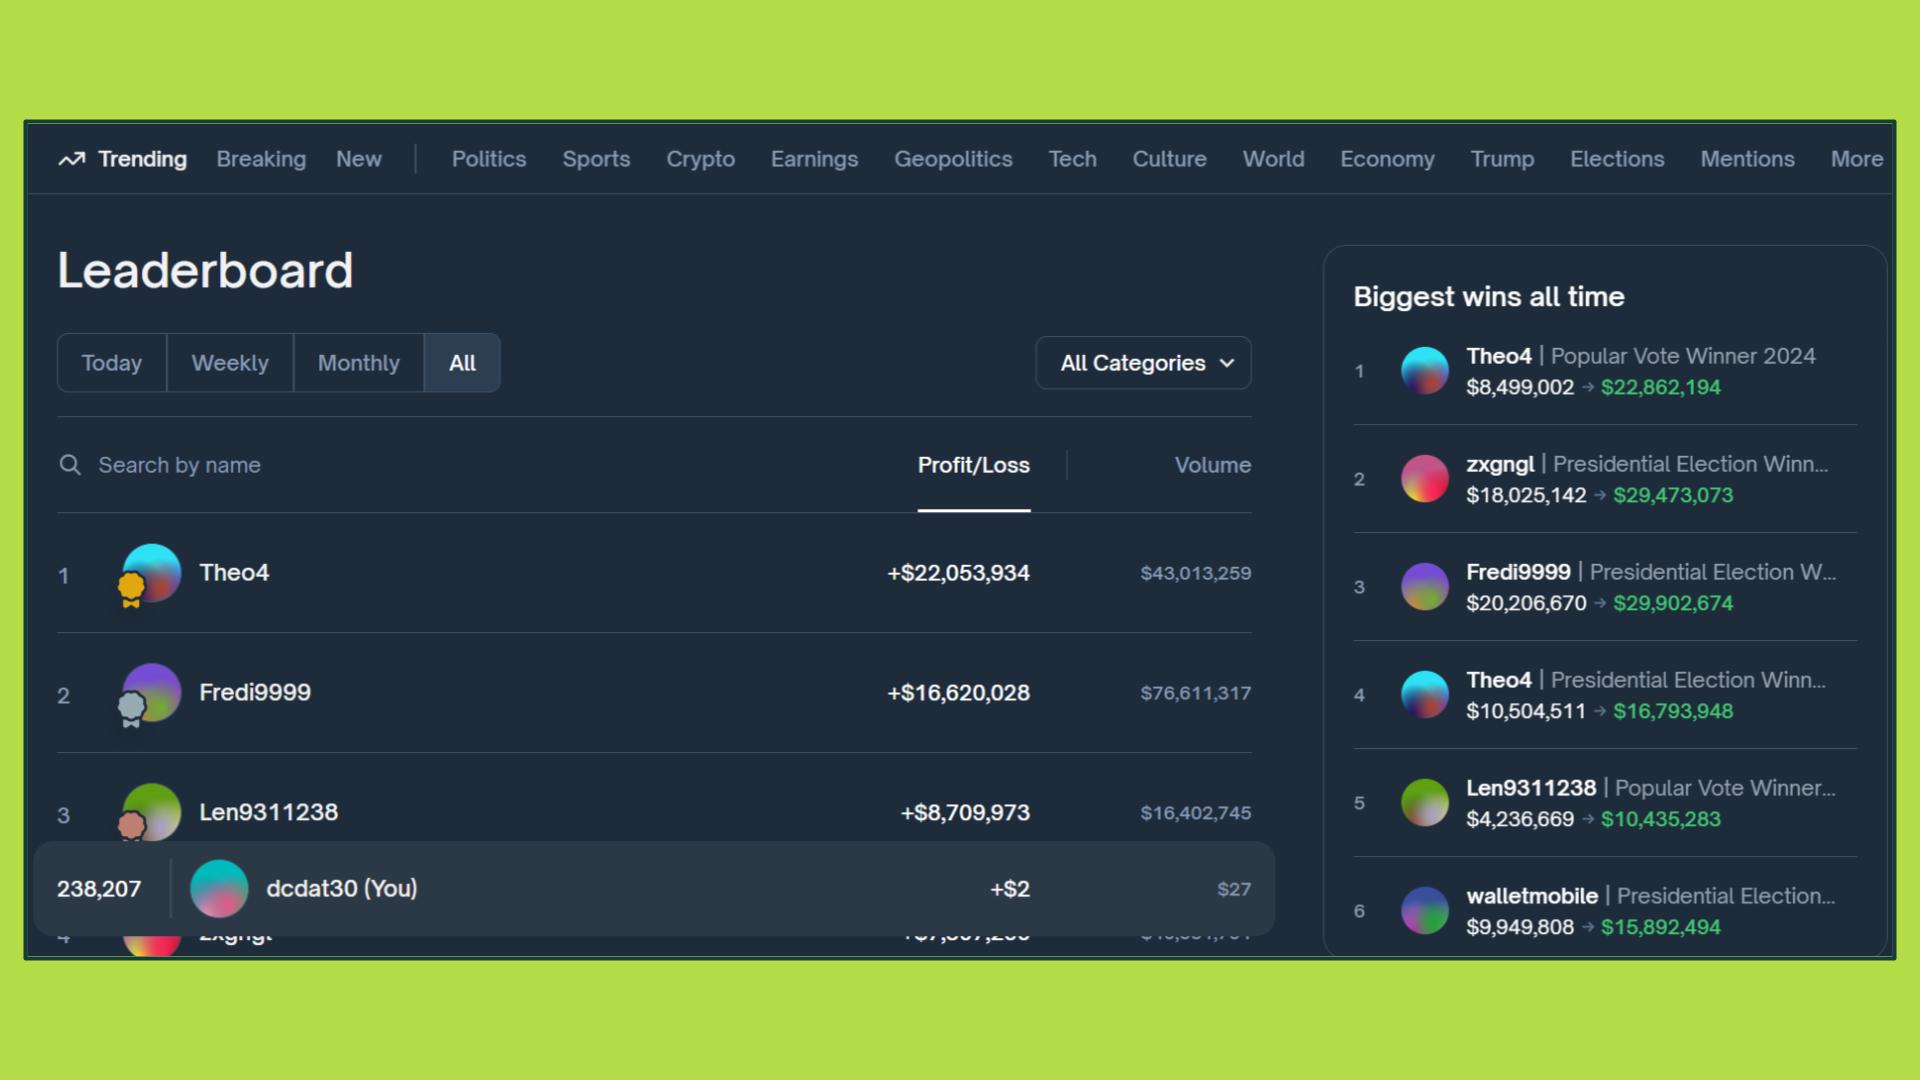Viewport: 1920px width, 1080px height.
Task: Switch to the Weekly time filter
Action: pos(229,362)
